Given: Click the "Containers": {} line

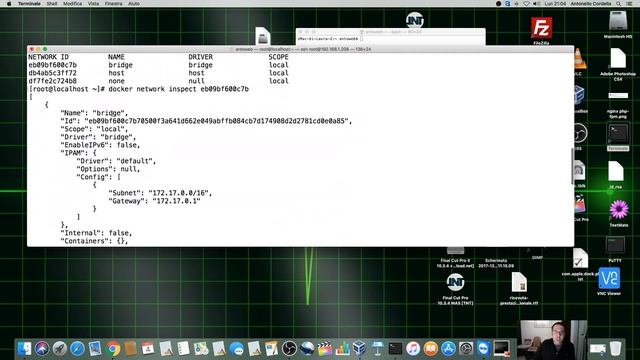Looking at the screenshot, I should [94, 241].
